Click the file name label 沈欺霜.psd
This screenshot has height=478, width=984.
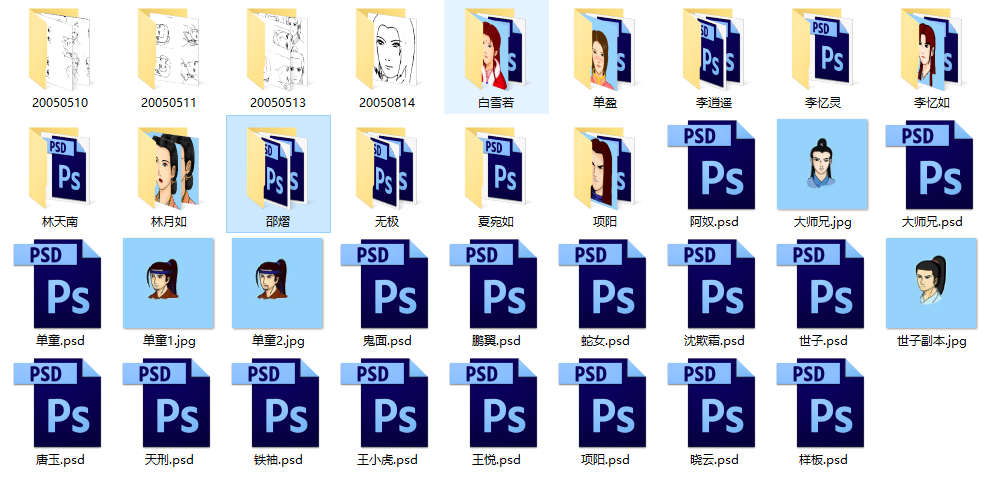(714, 341)
